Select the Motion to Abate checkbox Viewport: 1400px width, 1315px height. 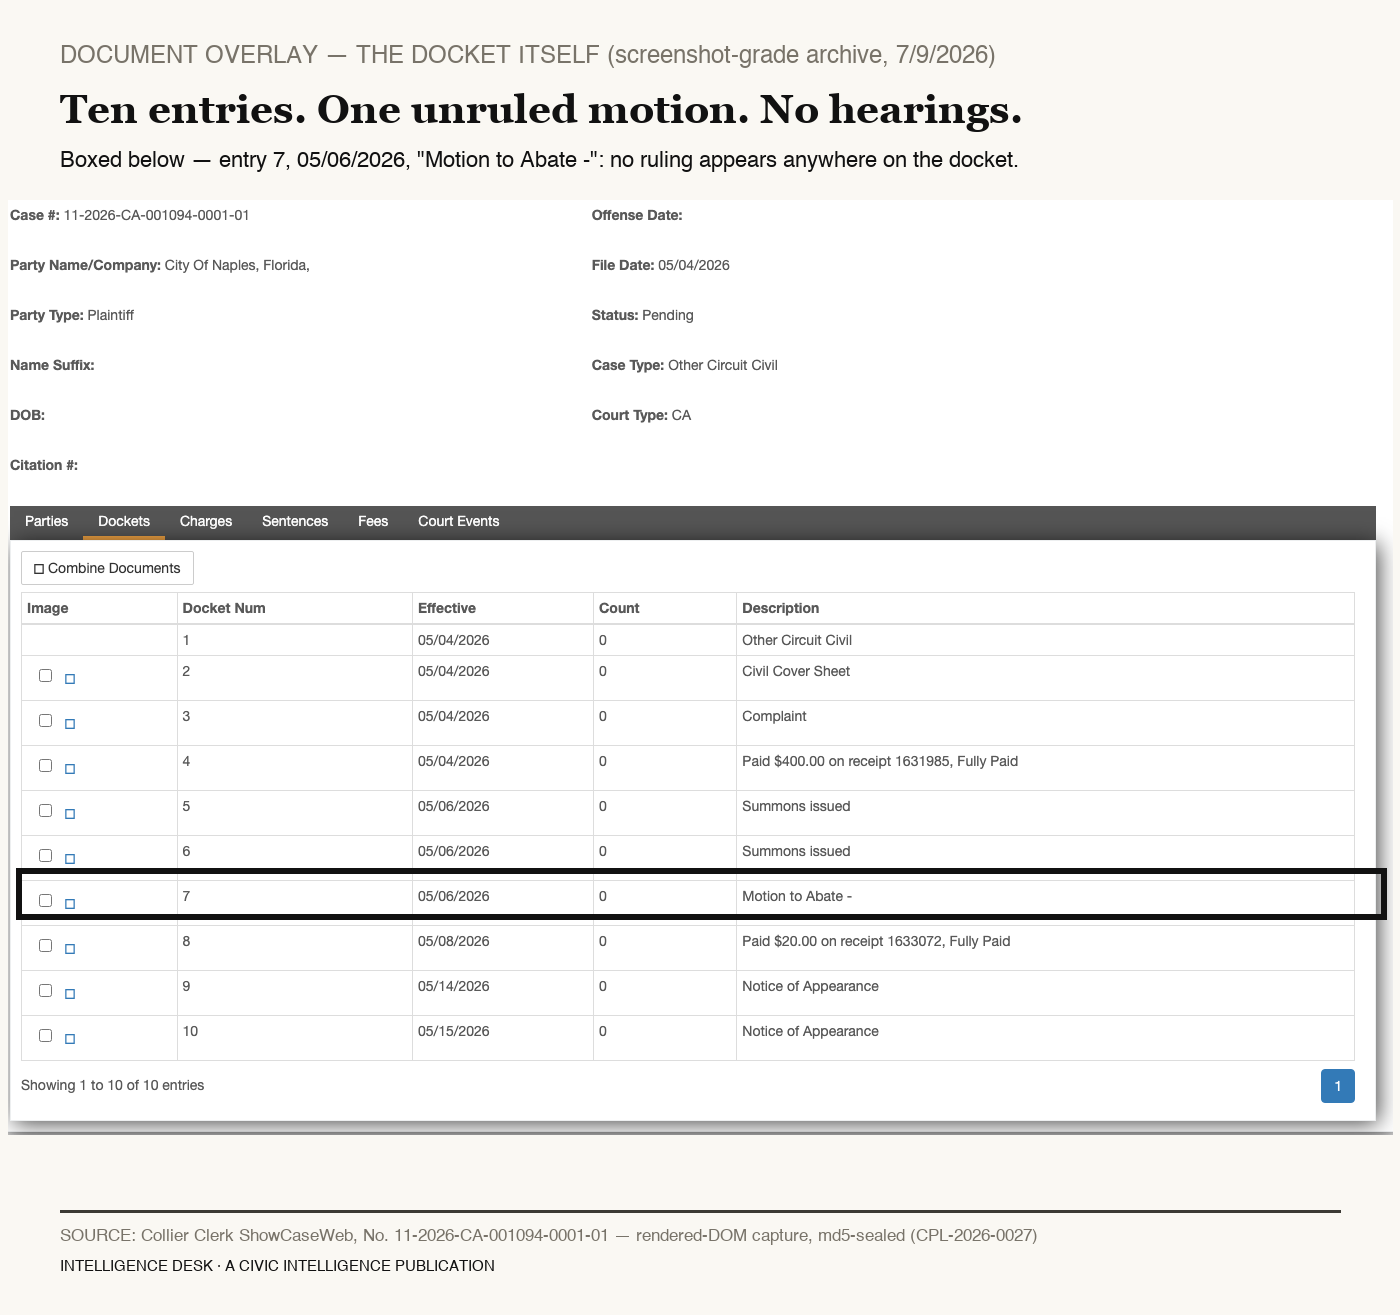pyautogui.click(x=45, y=900)
